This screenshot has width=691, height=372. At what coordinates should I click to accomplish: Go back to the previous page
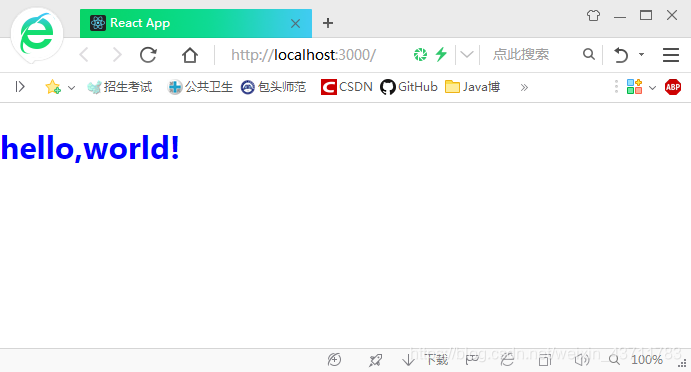click(x=84, y=55)
